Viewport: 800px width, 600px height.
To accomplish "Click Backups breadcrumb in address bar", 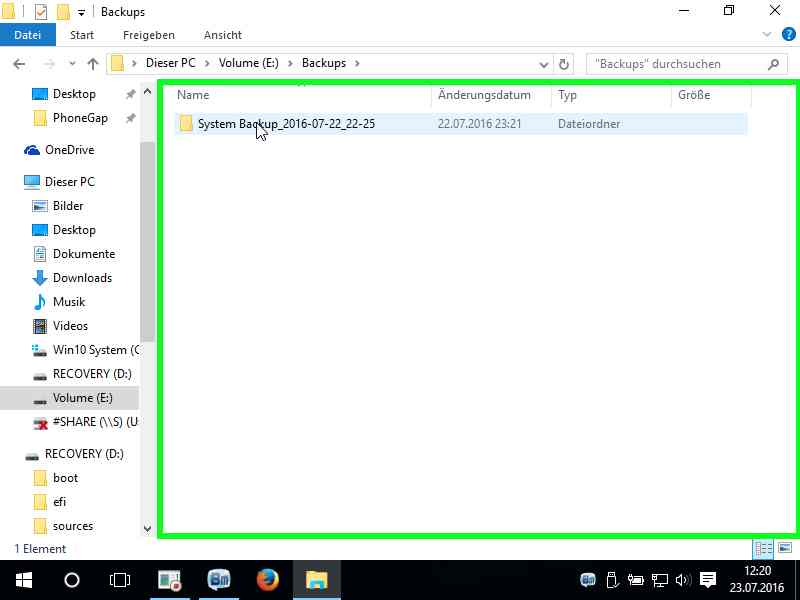I will tap(323, 63).
